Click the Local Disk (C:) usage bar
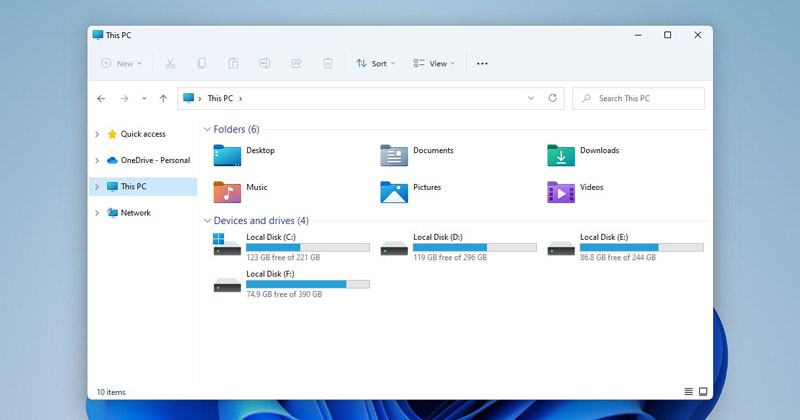 pos(308,248)
